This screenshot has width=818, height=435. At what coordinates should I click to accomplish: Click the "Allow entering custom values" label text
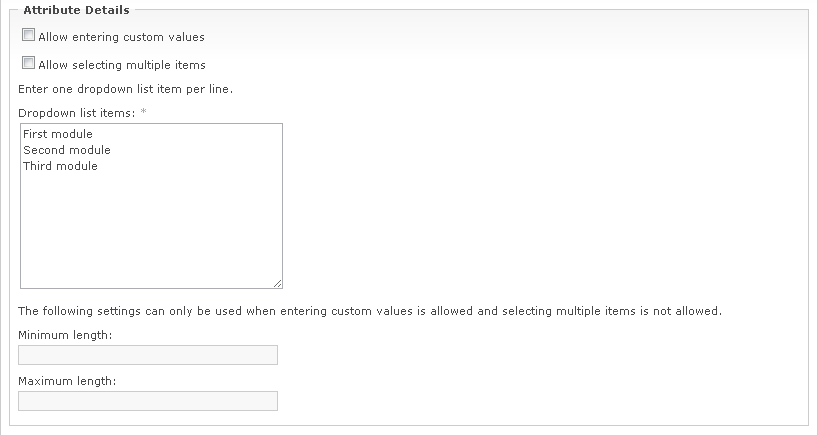121,37
